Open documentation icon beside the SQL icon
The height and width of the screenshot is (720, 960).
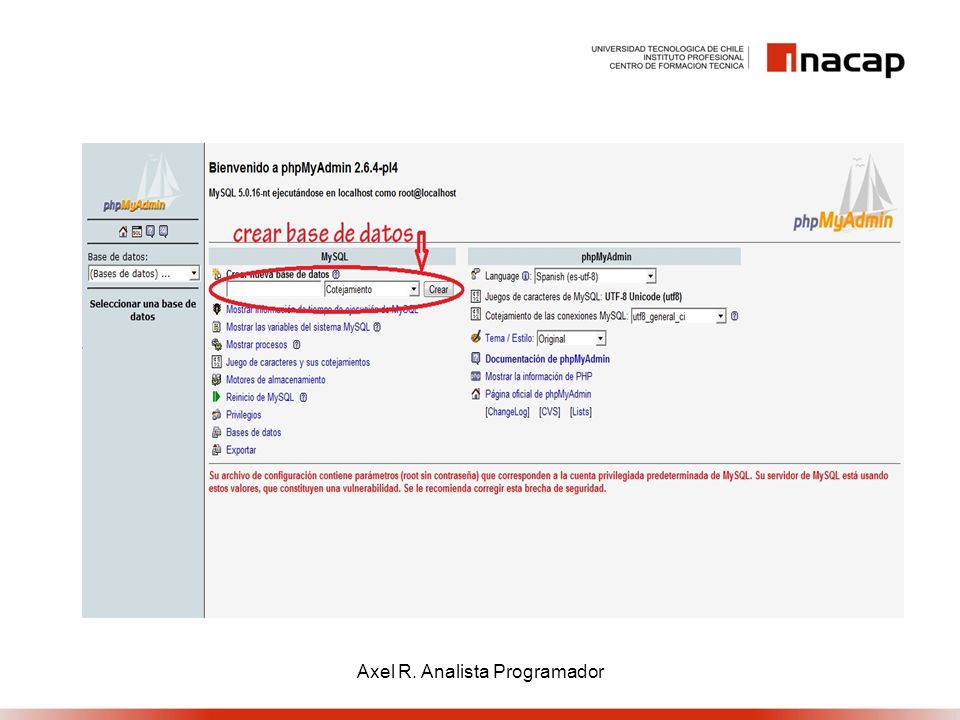[x=150, y=231]
